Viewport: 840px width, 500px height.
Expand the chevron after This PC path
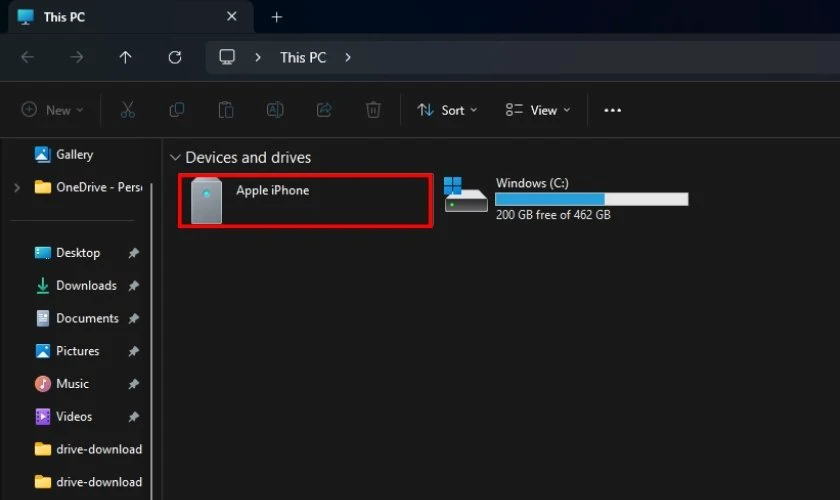coord(348,57)
